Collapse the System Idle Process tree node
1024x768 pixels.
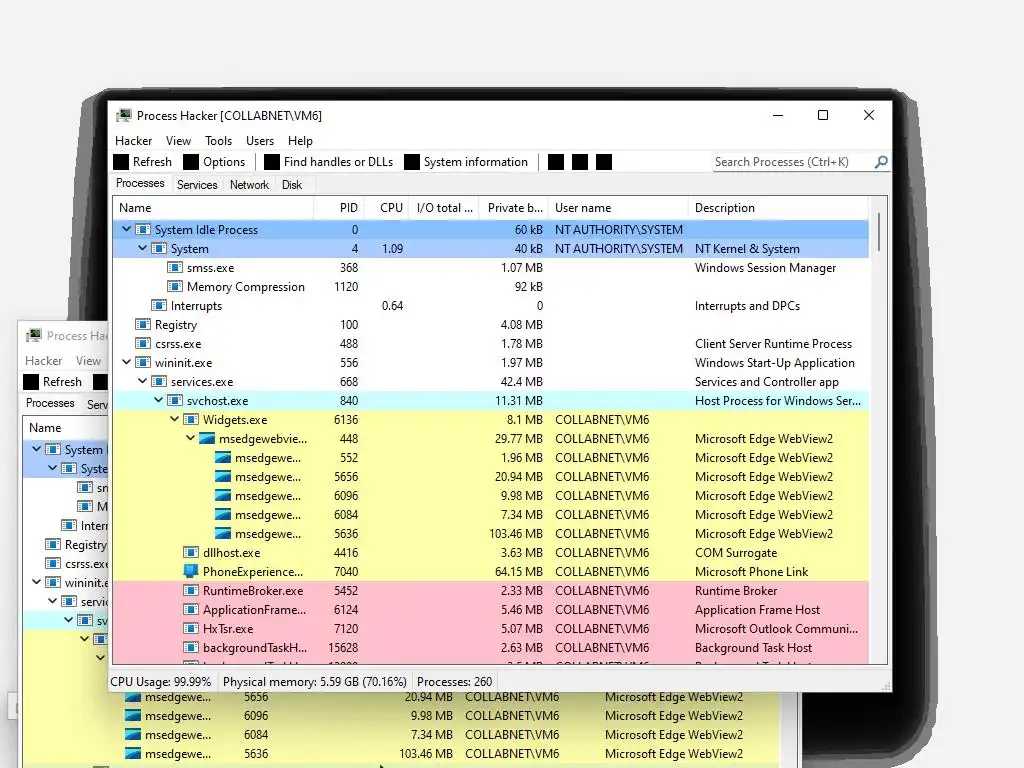click(x=127, y=229)
